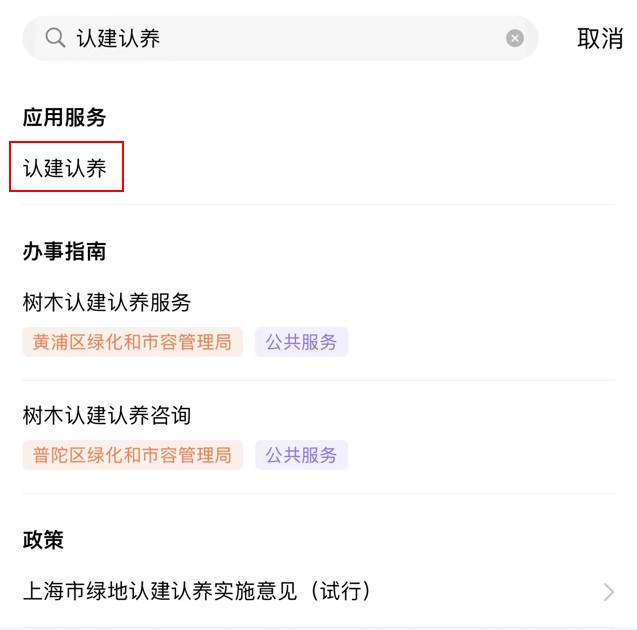Image resolution: width=637 pixels, height=630 pixels.
Task: Click 公共服务 tag under 树木认建认养服务
Action: pyautogui.click(x=301, y=342)
